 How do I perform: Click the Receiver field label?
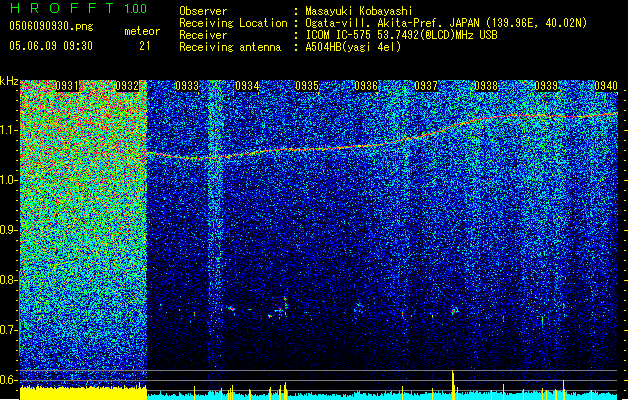pos(203,35)
